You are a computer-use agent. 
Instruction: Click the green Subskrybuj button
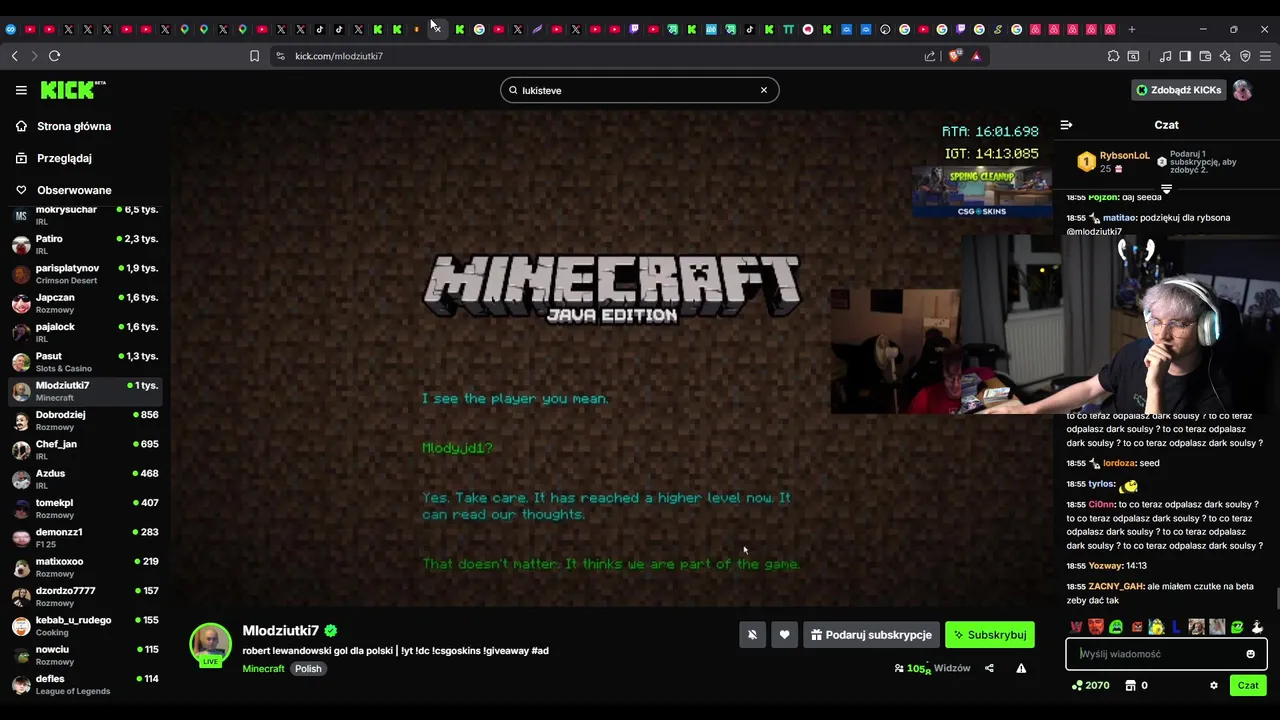click(990, 635)
